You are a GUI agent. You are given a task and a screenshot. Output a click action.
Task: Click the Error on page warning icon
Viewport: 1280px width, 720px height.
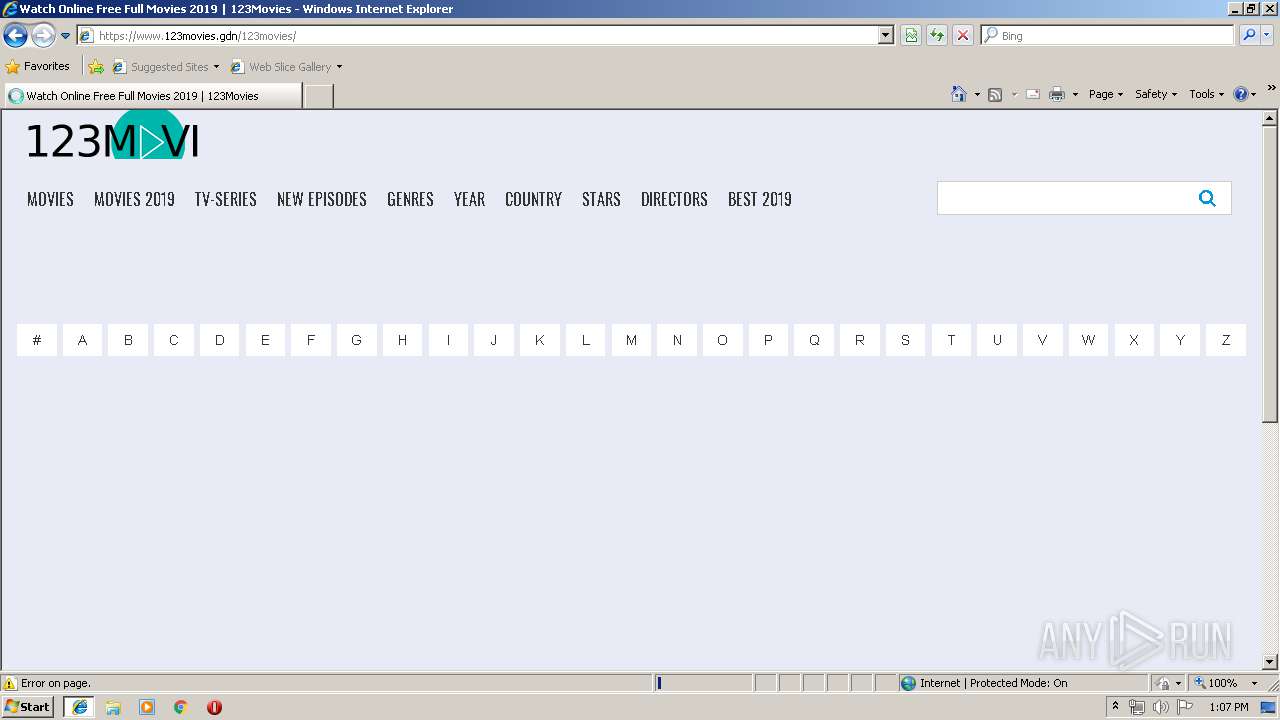[10, 683]
